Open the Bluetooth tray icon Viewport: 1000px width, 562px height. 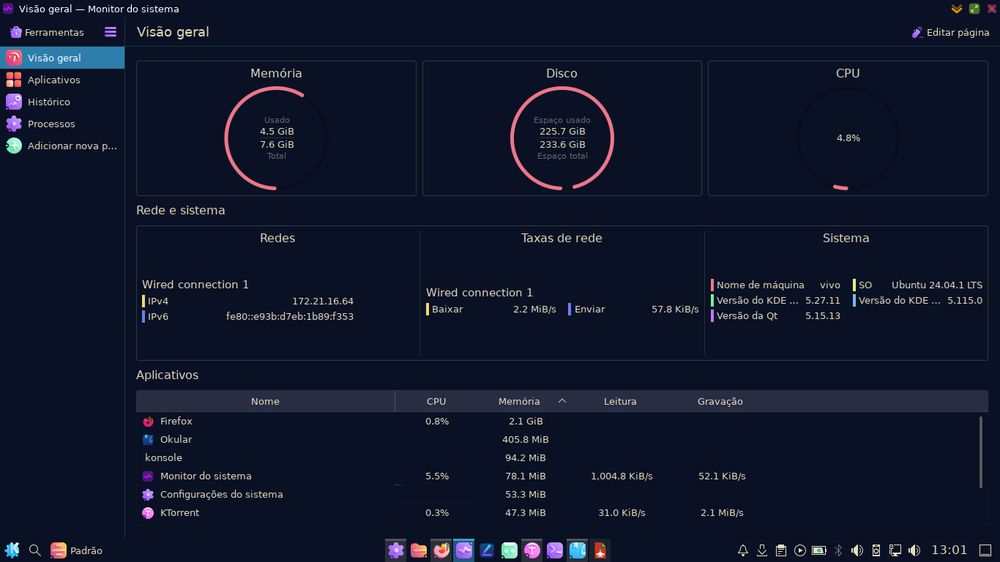coord(838,550)
